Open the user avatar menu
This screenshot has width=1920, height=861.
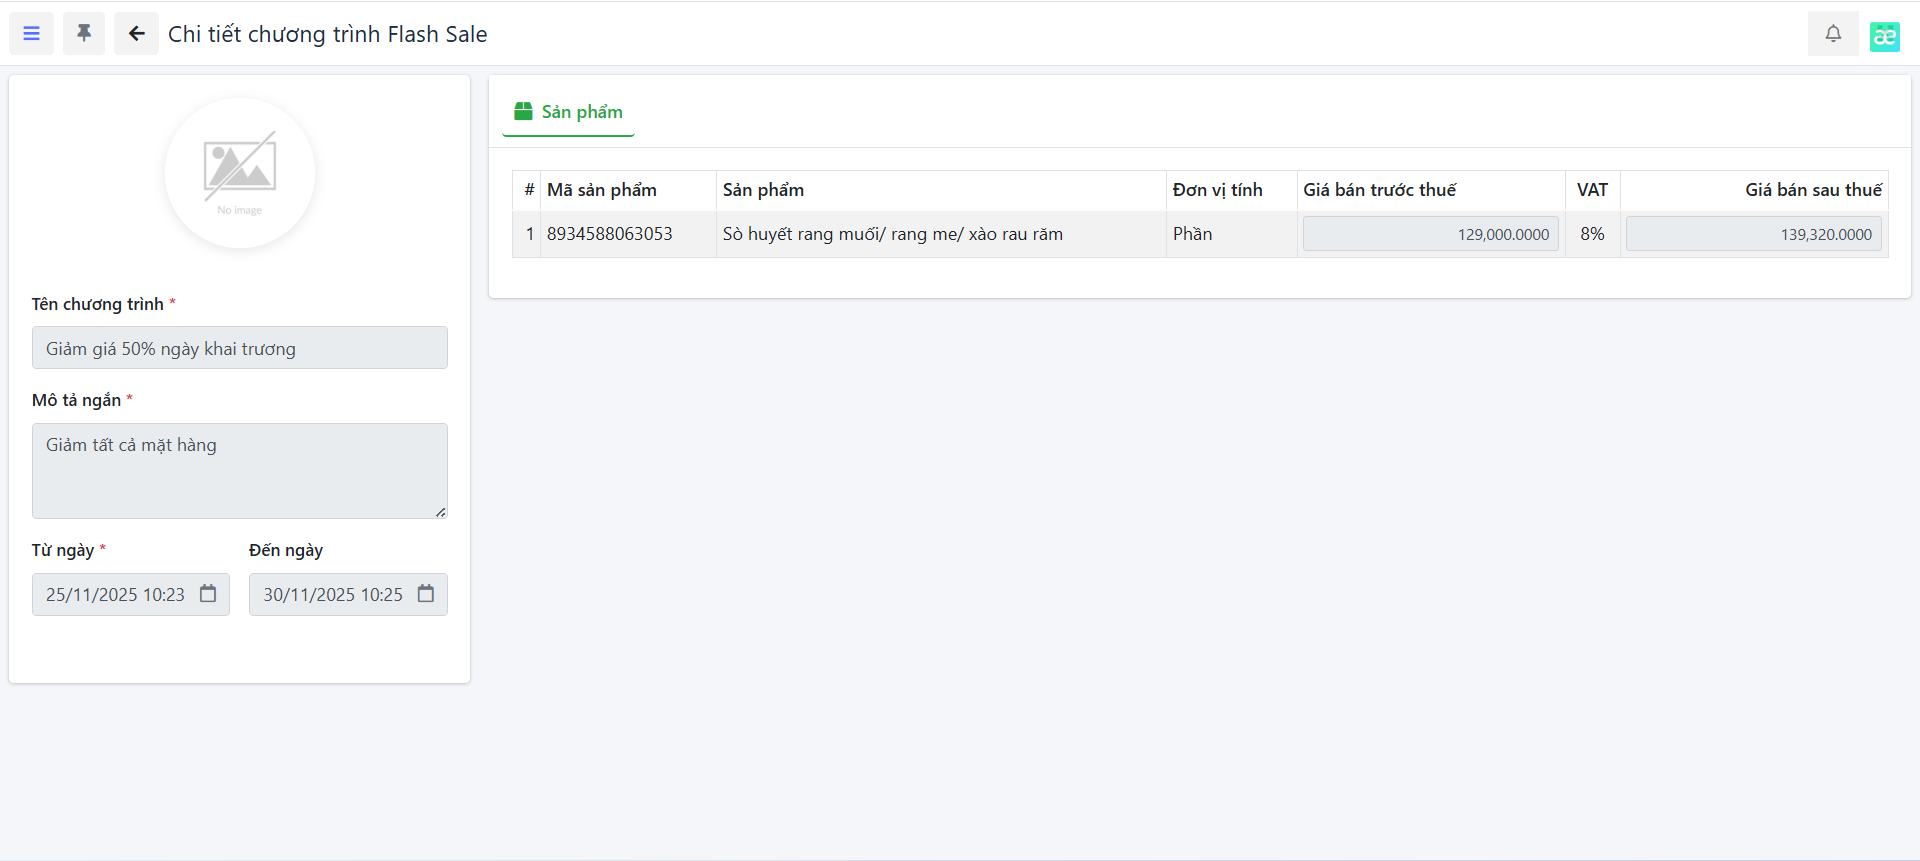coord(1884,36)
